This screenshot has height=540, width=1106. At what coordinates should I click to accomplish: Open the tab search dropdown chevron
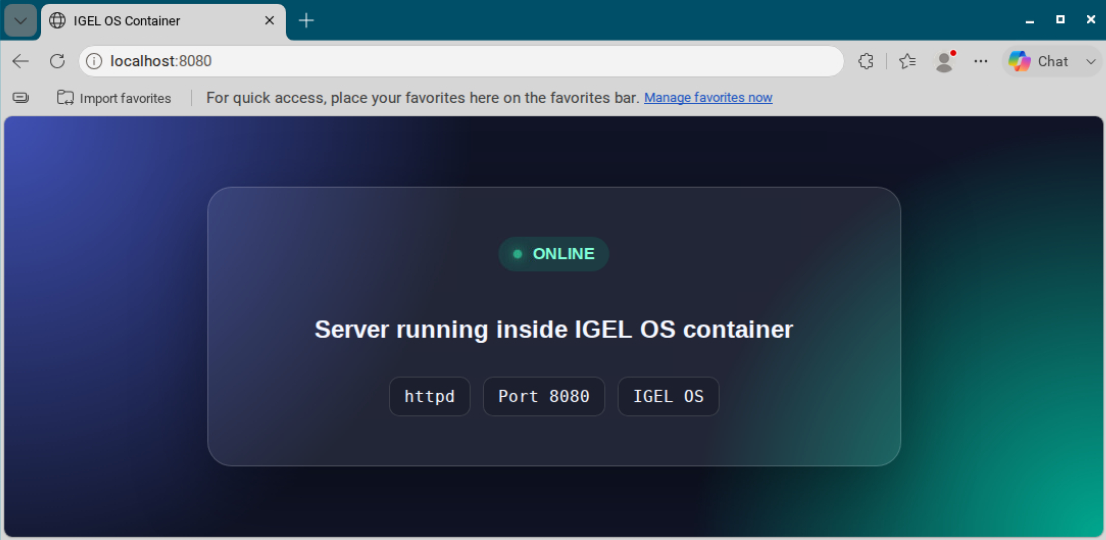click(x=20, y=20)
